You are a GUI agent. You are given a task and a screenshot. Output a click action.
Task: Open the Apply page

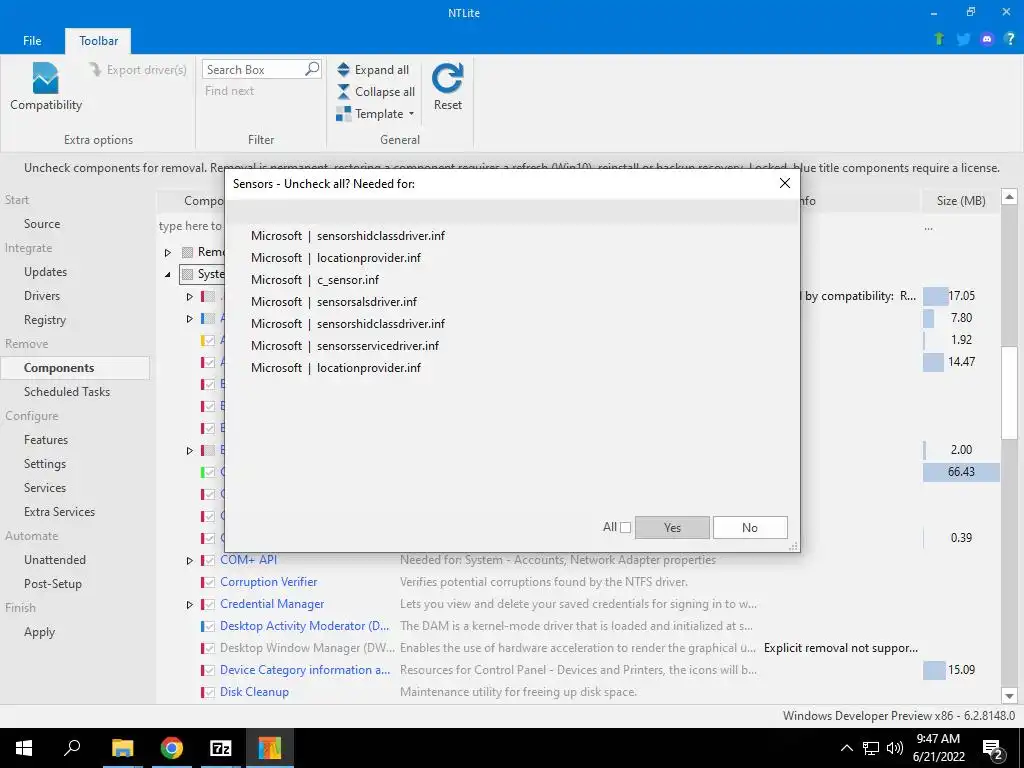click(39, 632)
